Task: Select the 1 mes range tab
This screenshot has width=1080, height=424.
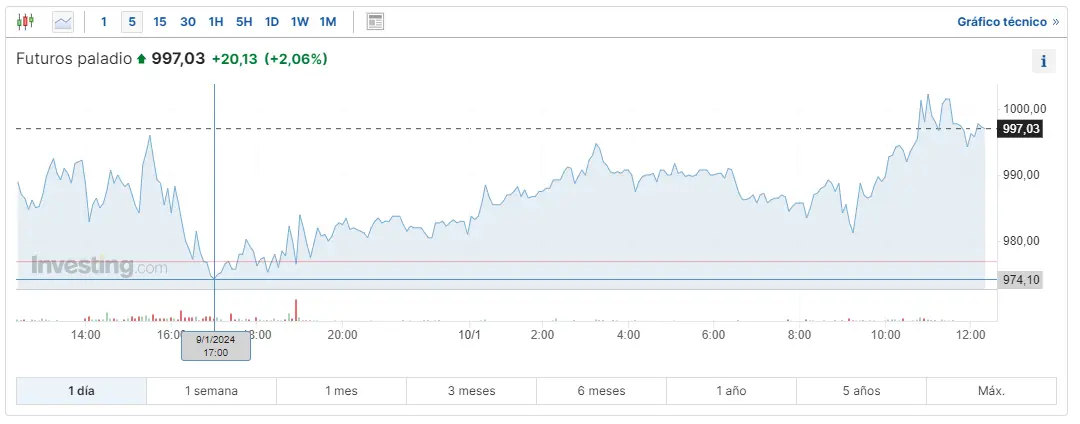Action: point(341,391)
